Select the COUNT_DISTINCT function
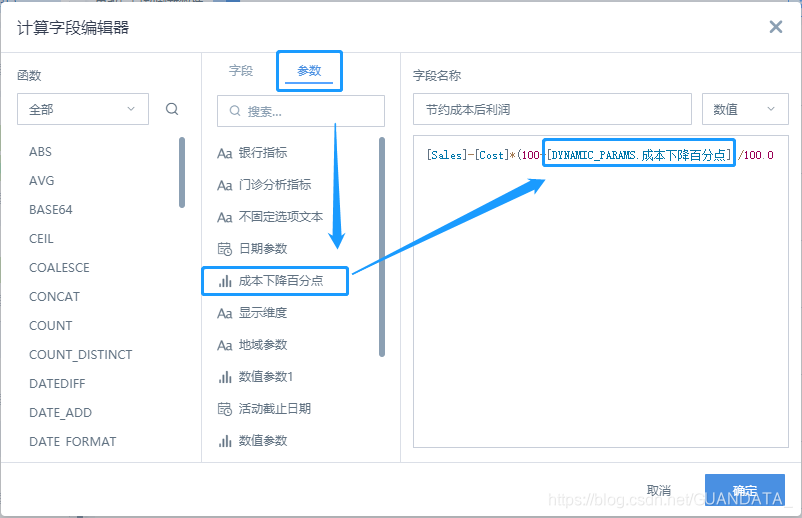The height and width of the screenshot is (518, 802). [81, 355]
